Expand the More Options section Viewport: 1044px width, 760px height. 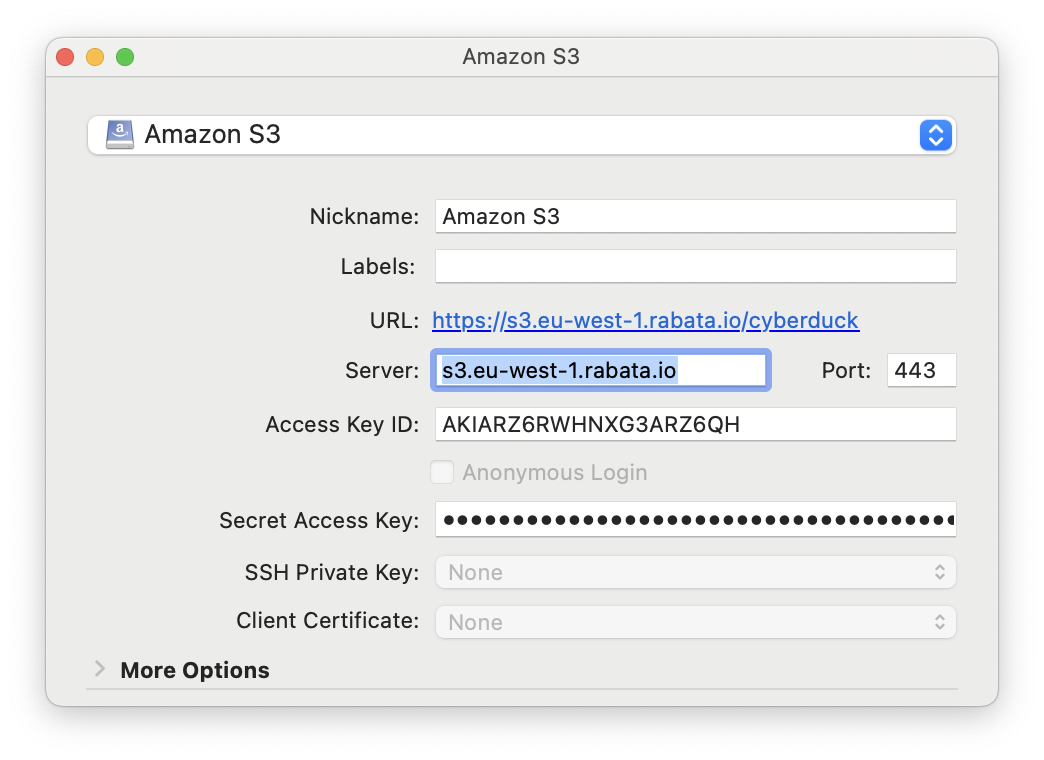coord(194,670)
